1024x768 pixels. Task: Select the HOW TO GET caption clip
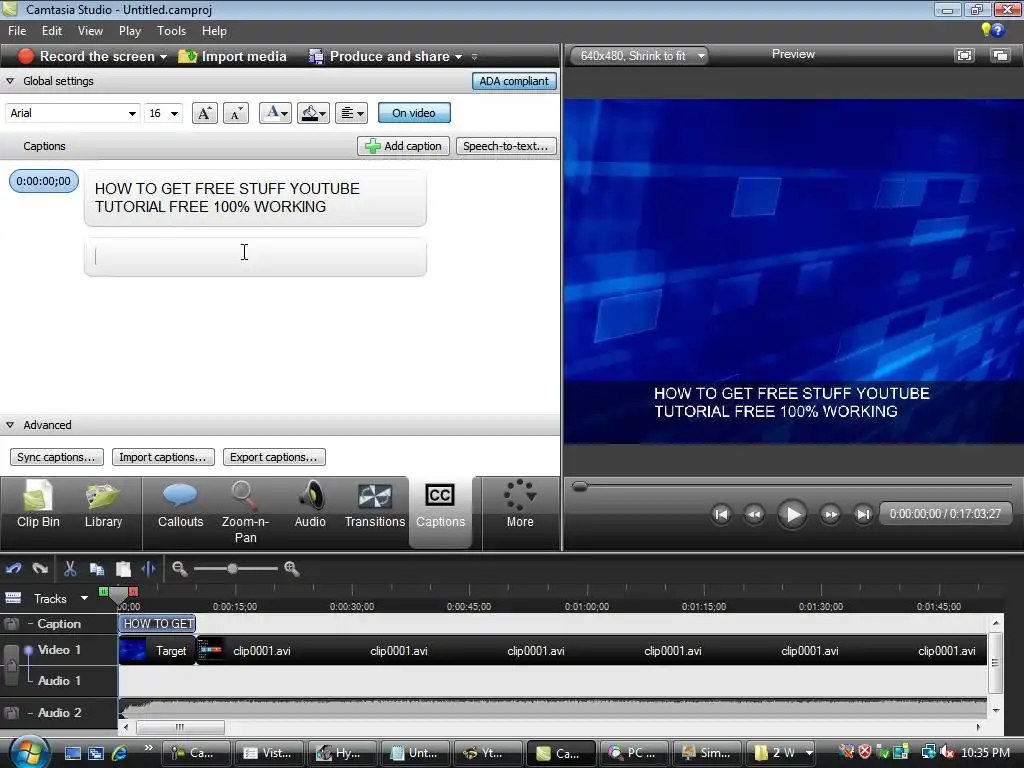(157, 624)
